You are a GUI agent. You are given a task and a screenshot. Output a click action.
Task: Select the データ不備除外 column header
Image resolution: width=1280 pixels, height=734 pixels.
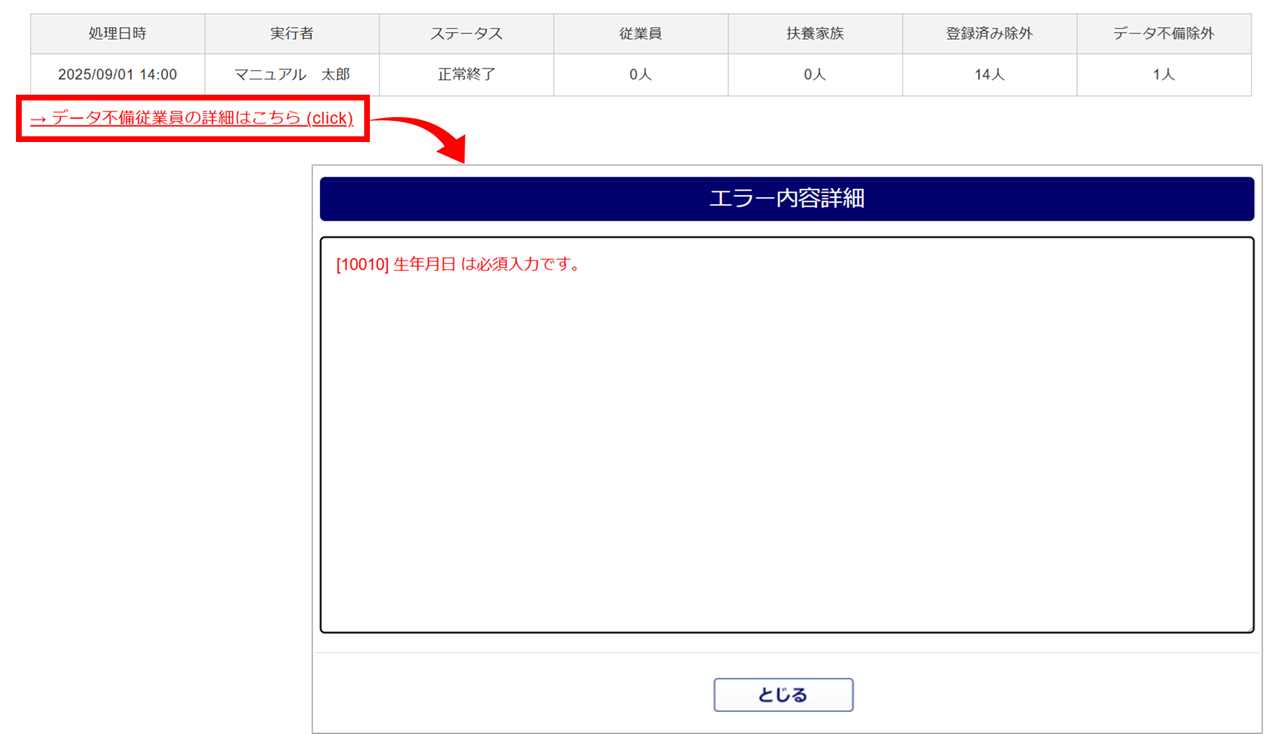(x=1164, y=34)
